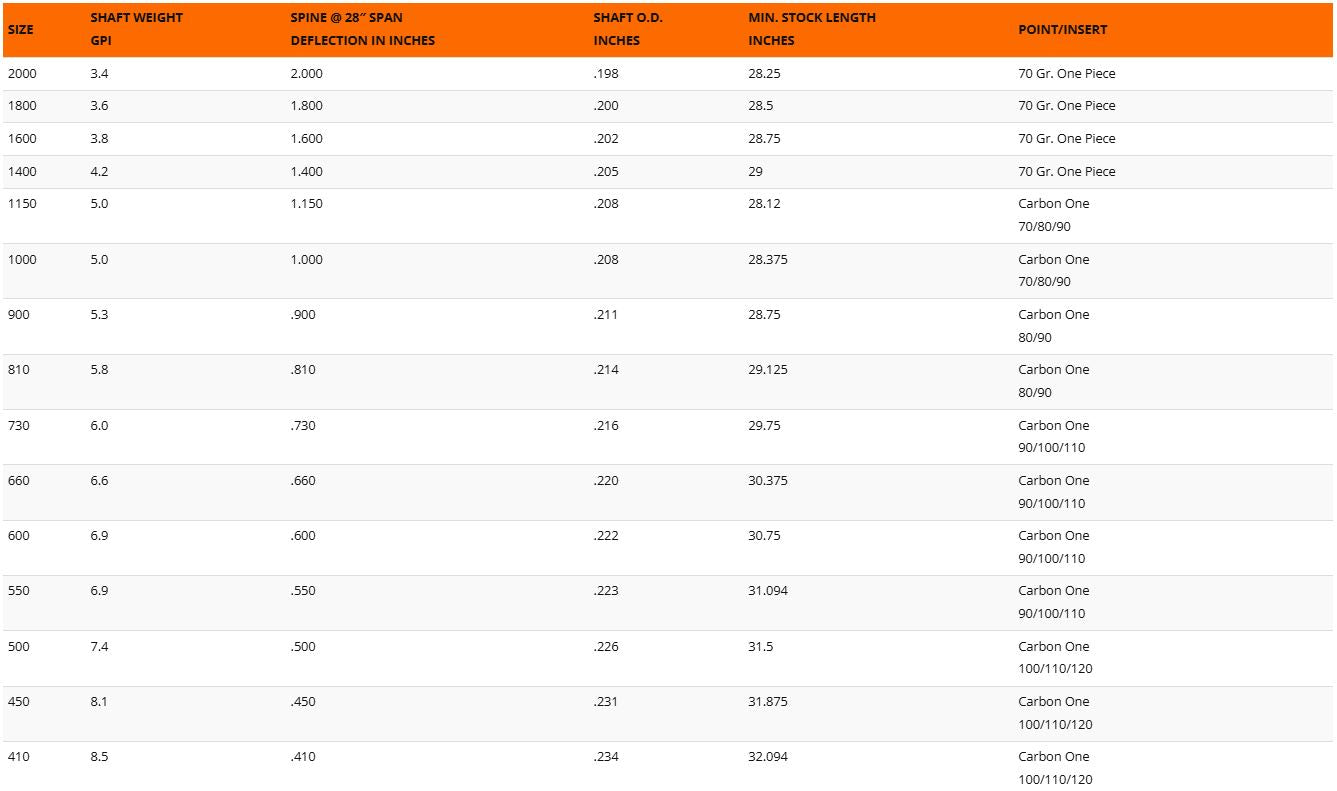Click the .205 shaft O.D. value
The height and width of the screenshot is (791, 1337).
tap(606, 172)
